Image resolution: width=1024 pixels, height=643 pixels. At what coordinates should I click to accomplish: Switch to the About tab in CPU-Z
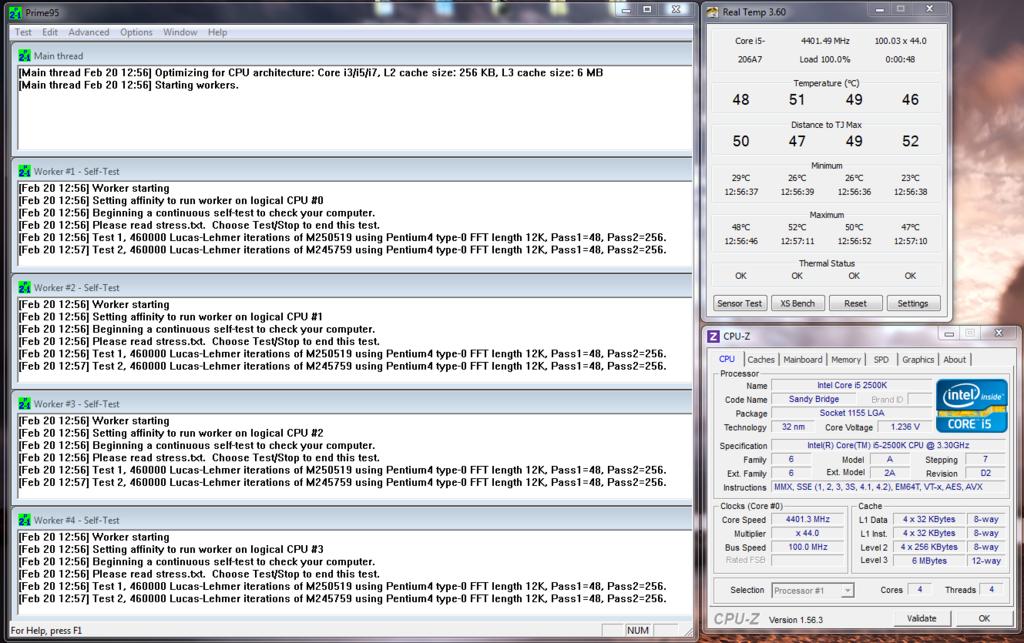pos(955,360)
